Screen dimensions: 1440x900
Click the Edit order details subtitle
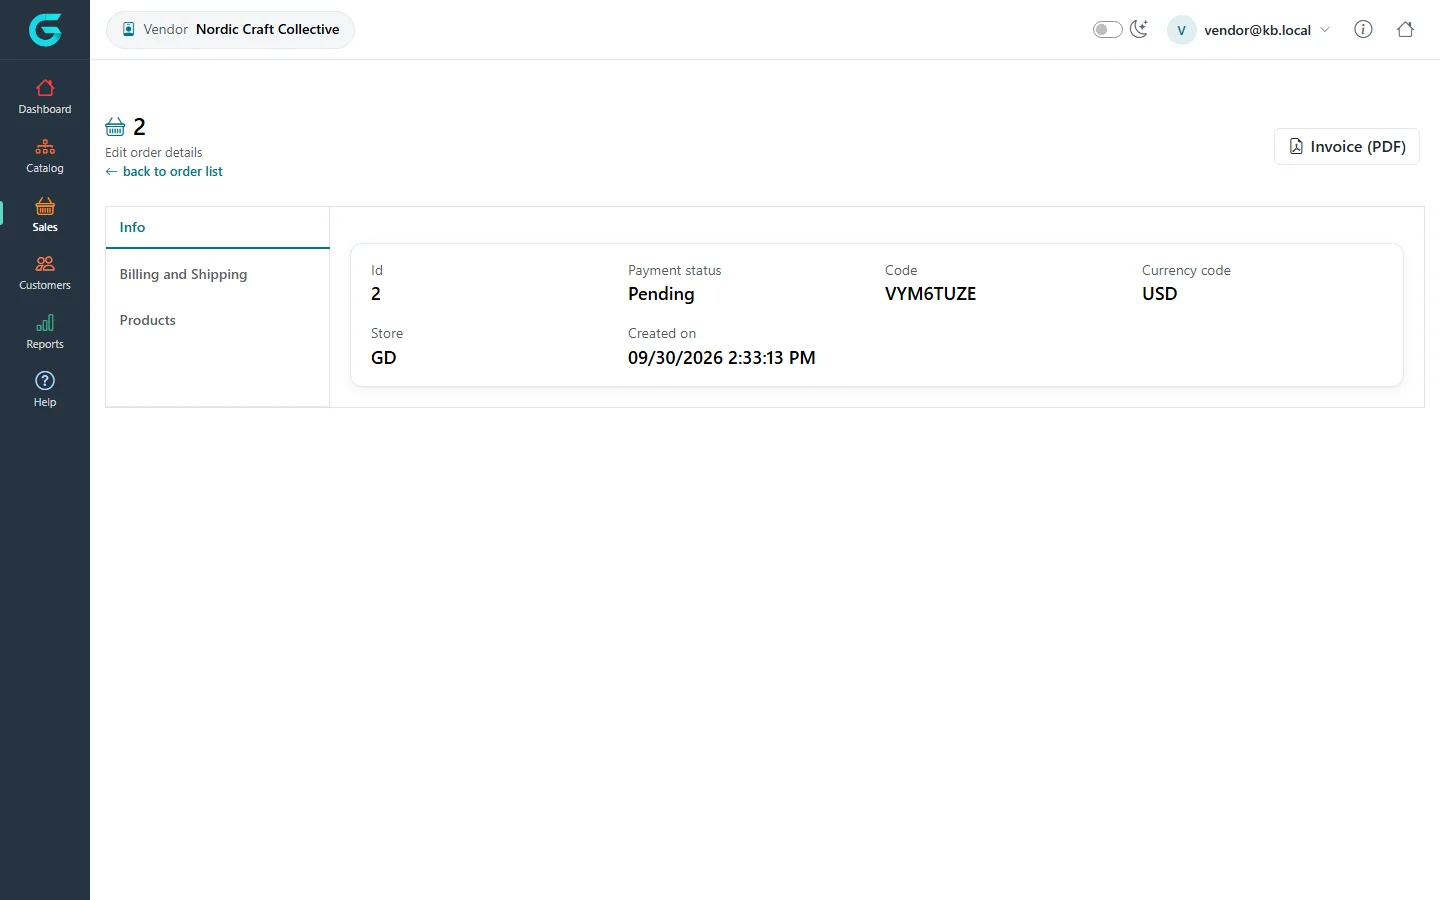[x=154, y=152]
